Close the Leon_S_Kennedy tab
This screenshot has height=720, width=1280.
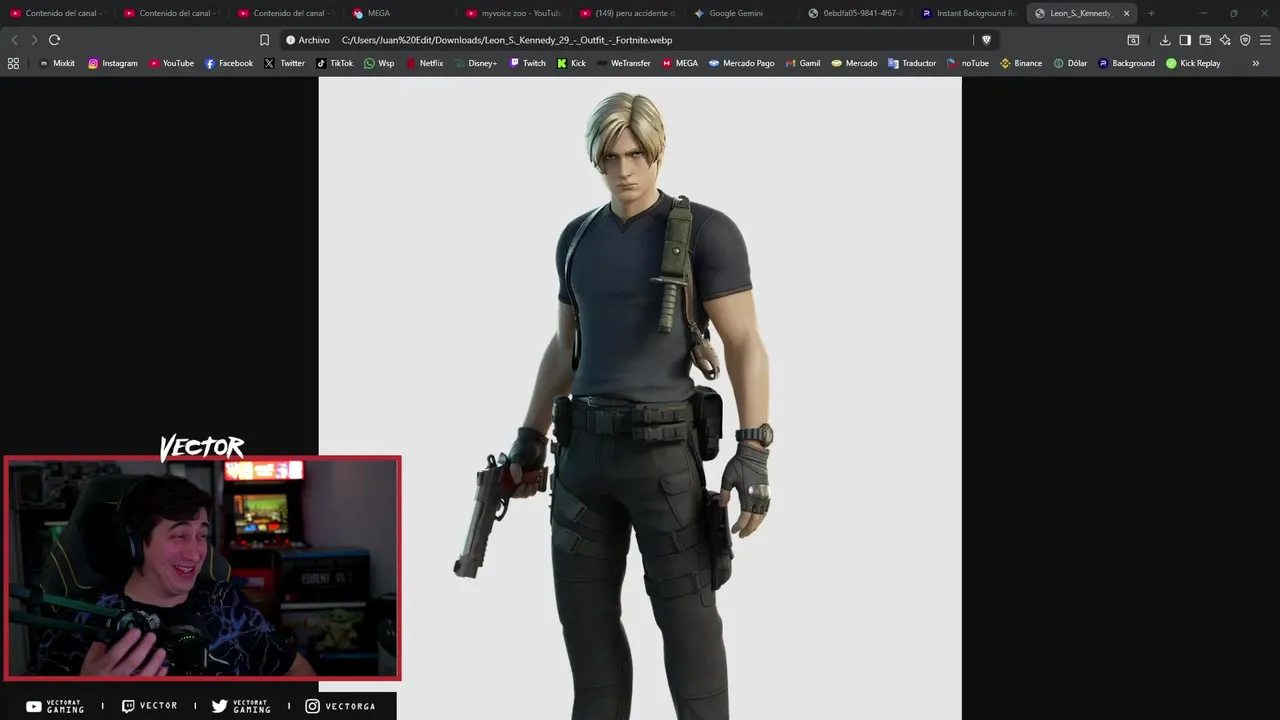click(x=1126, y=13)
